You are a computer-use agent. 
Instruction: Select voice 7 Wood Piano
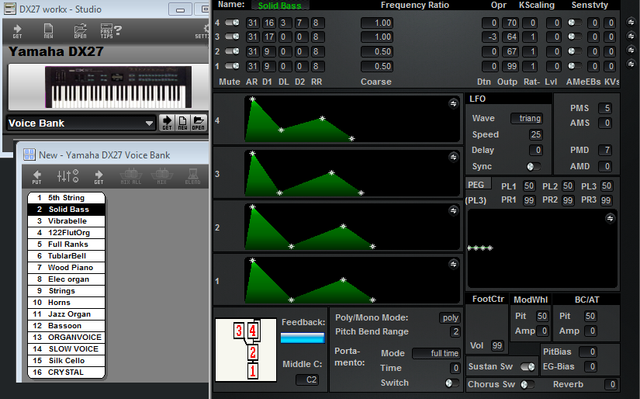coord(66,267)
